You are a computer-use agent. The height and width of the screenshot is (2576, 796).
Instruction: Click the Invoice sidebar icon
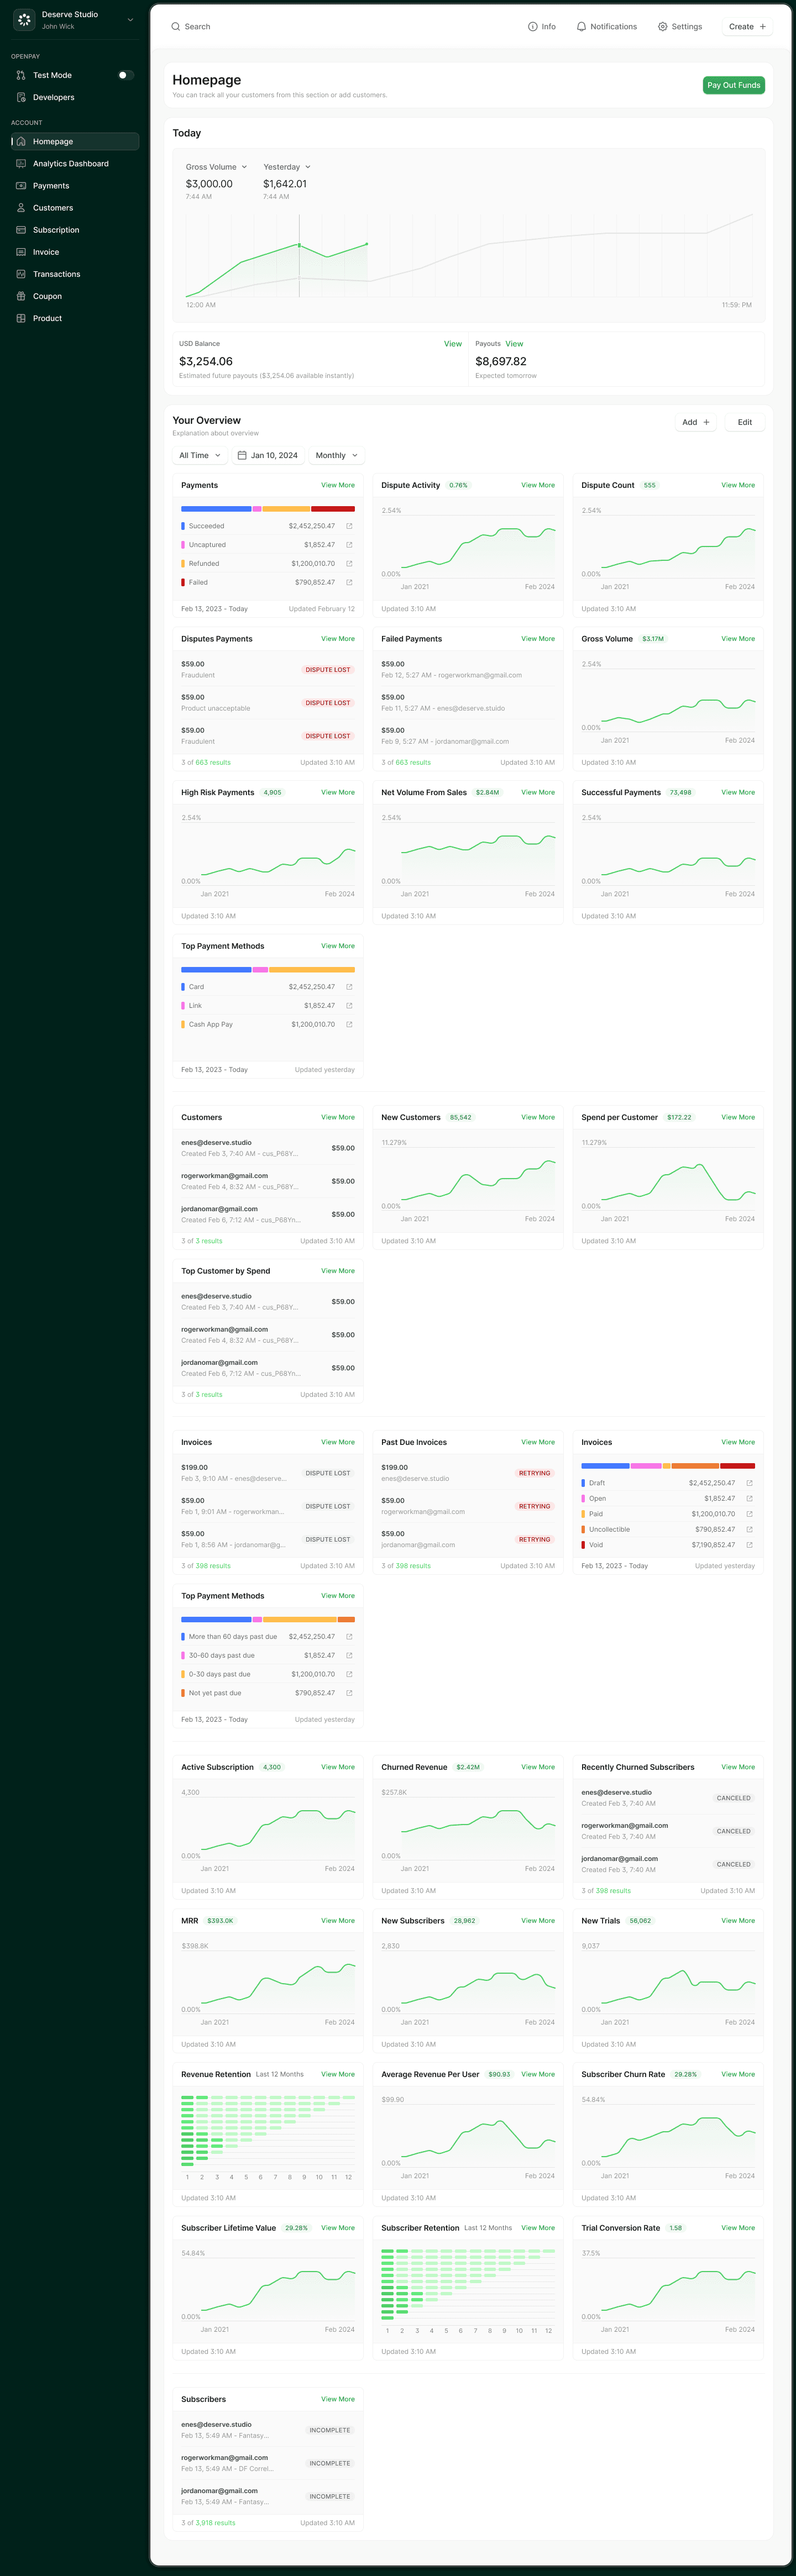pos(21,252)
